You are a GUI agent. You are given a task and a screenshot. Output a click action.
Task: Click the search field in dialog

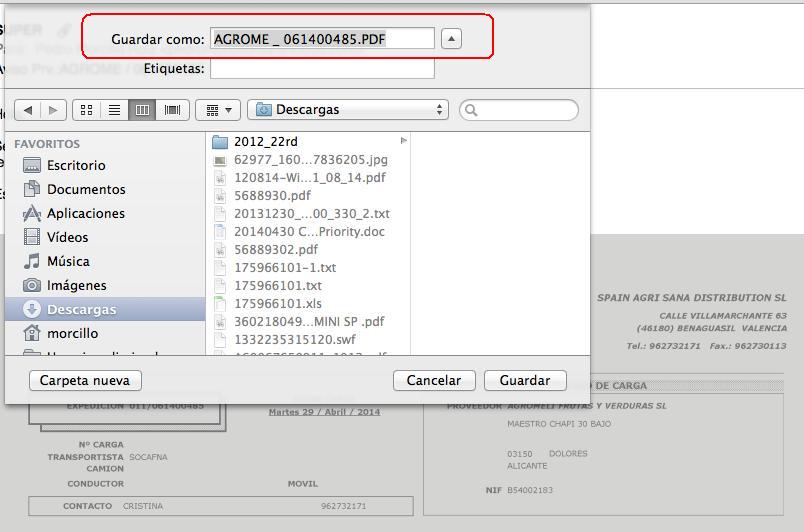[519, 110]
